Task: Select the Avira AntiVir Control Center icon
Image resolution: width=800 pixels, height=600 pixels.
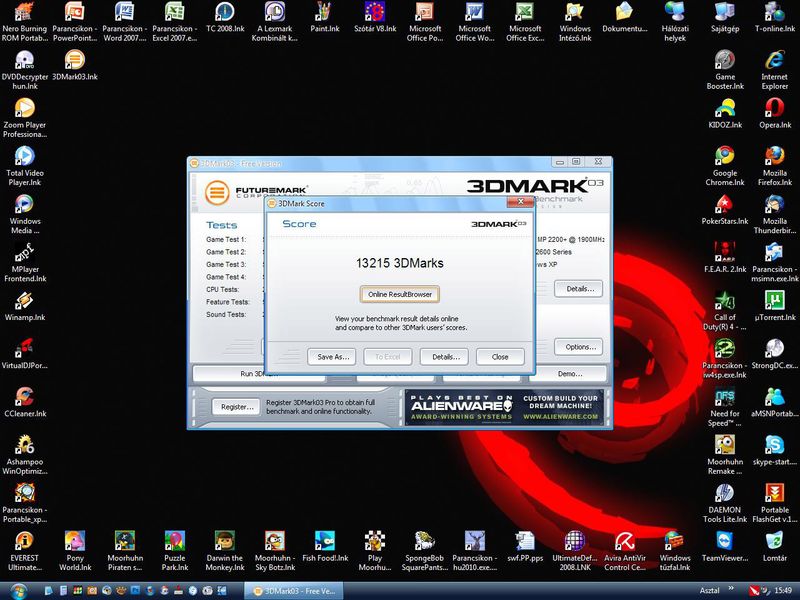Action: pyautogui.click(x=624, y=552)
